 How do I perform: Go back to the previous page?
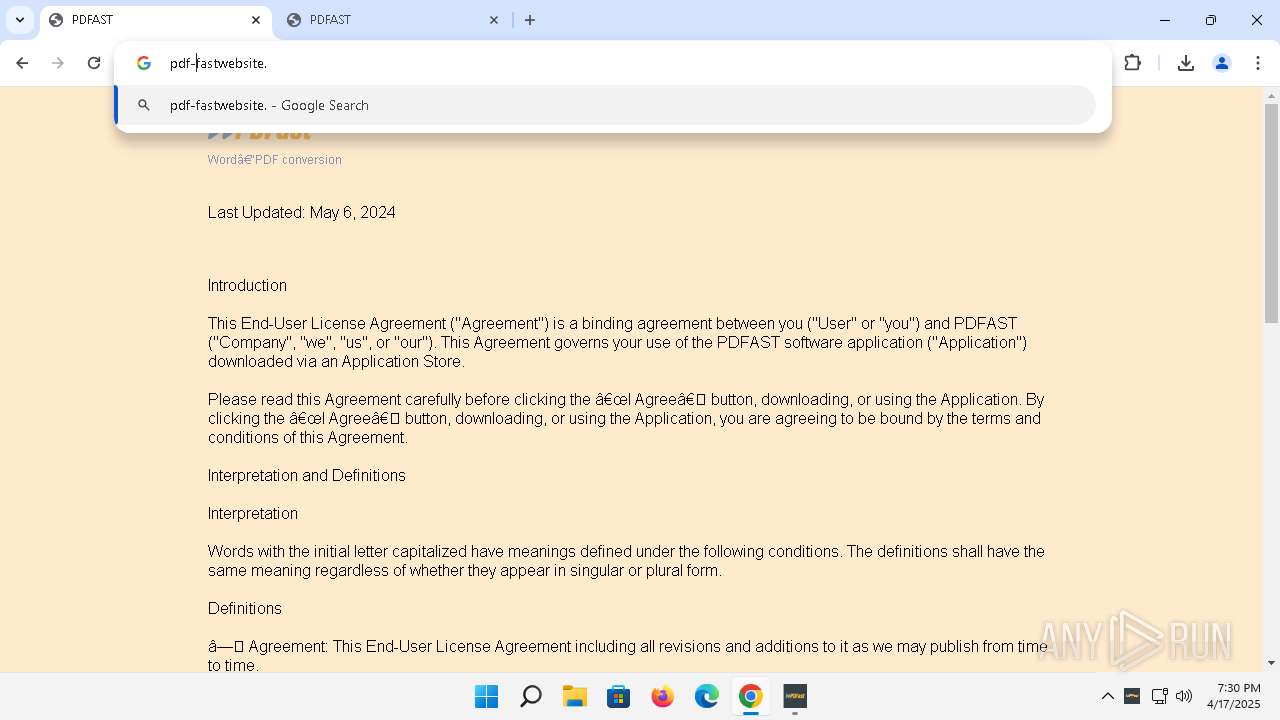[x=22, y=63]
